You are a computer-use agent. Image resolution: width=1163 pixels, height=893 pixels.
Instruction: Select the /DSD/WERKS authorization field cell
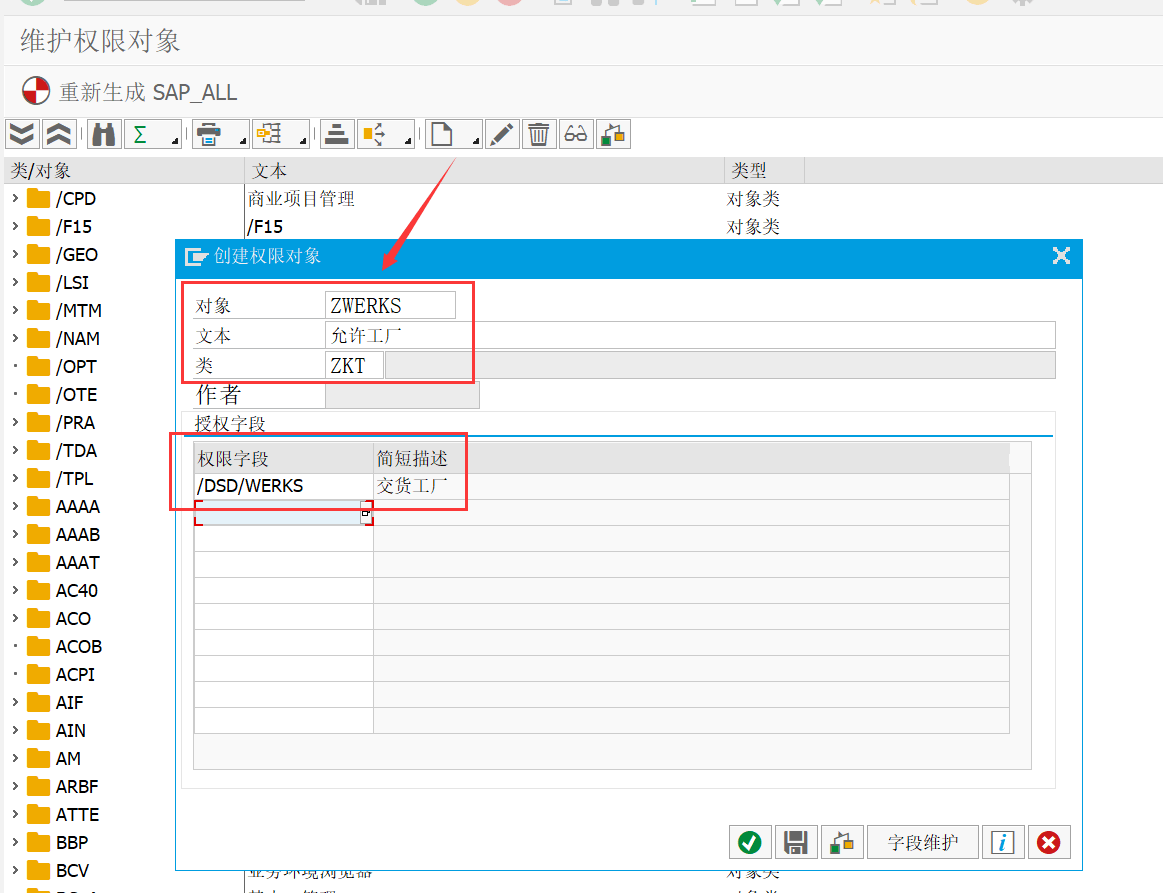283,487
